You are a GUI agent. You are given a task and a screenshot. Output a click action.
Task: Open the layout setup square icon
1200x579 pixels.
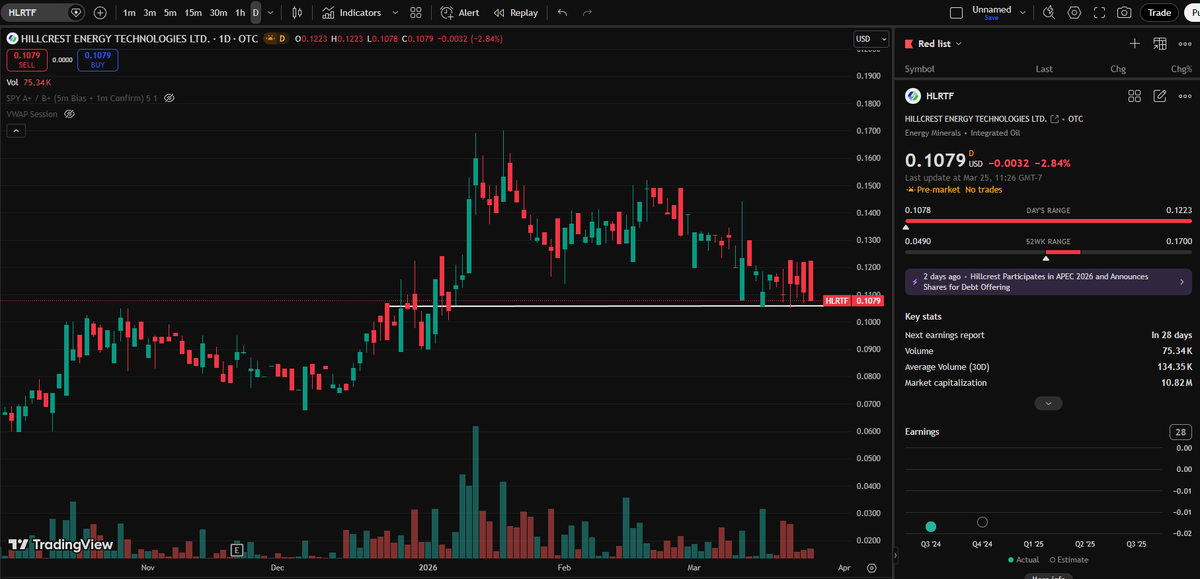pos(956,13)
